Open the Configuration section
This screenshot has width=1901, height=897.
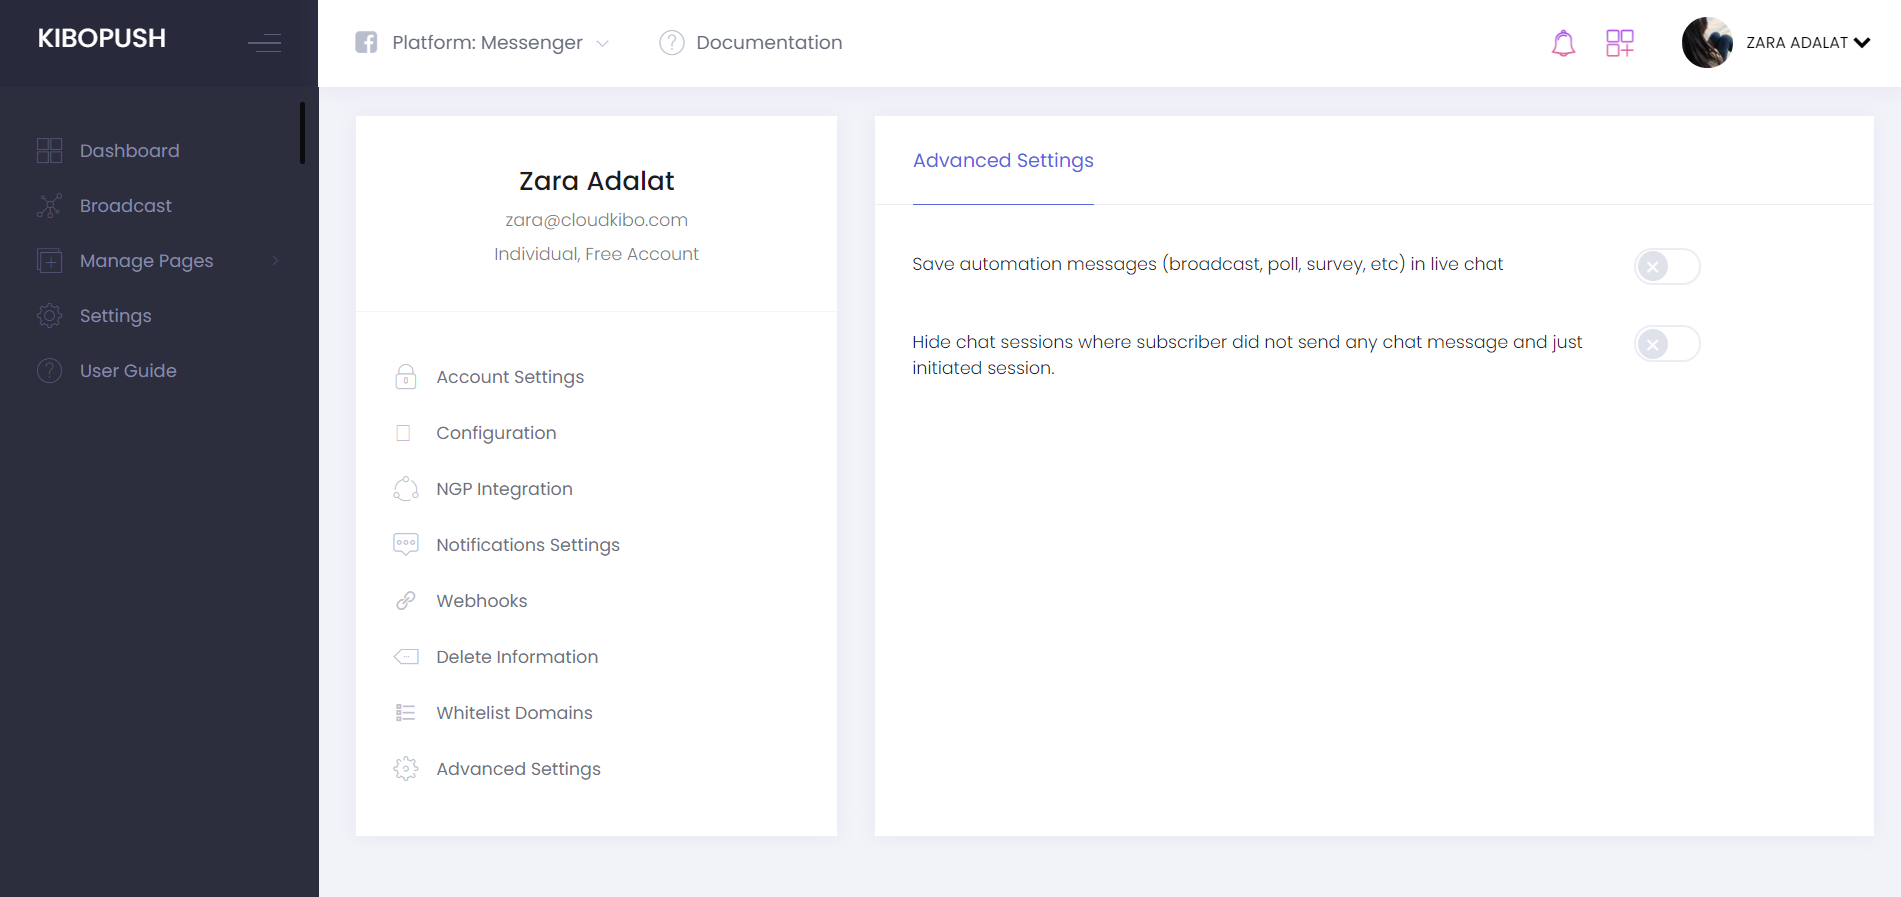pyautogui.click(x=496, y=433)
